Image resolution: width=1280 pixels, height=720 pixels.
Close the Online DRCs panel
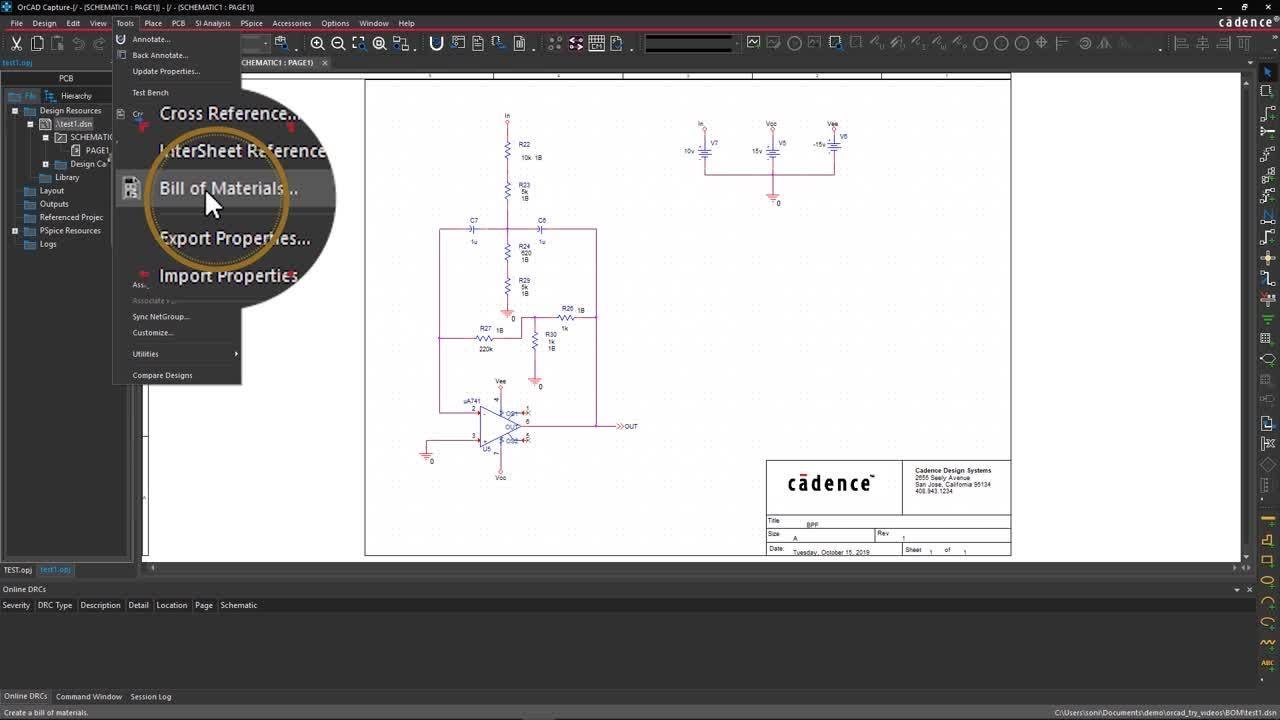click(1250, 590)
